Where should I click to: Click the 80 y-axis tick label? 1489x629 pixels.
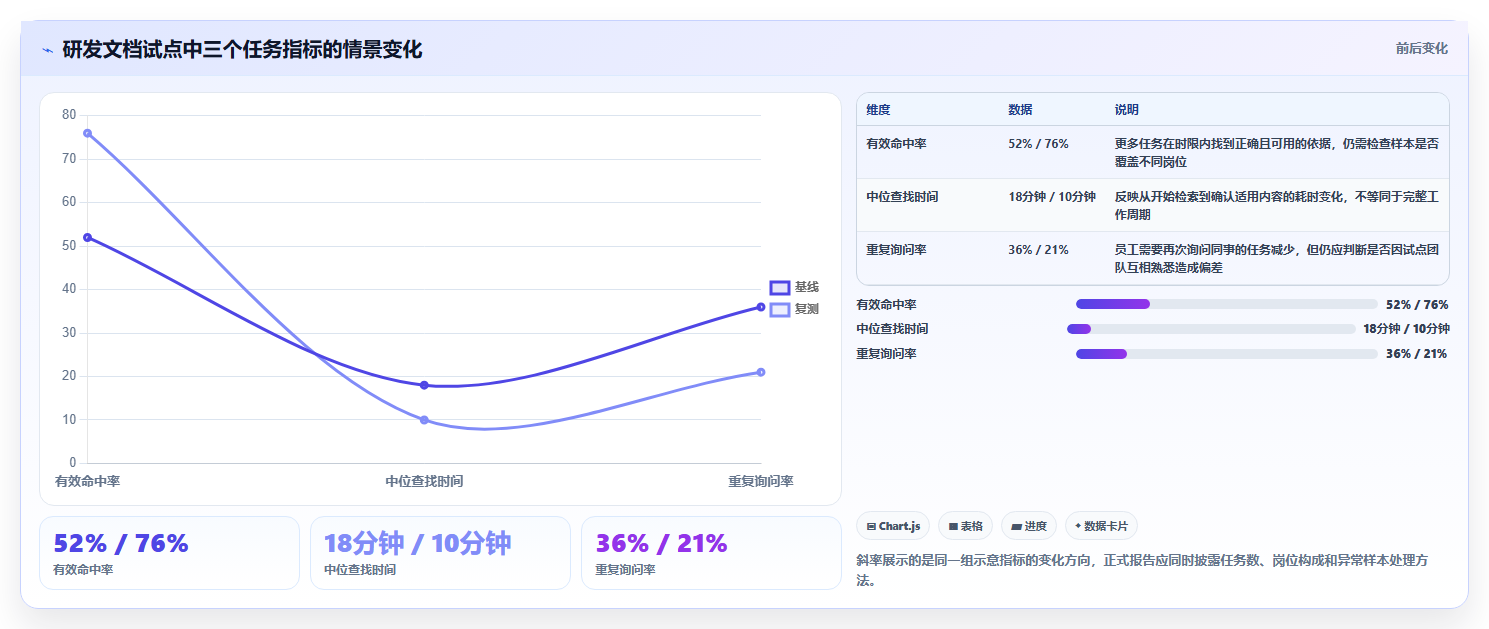pos(69,115)
